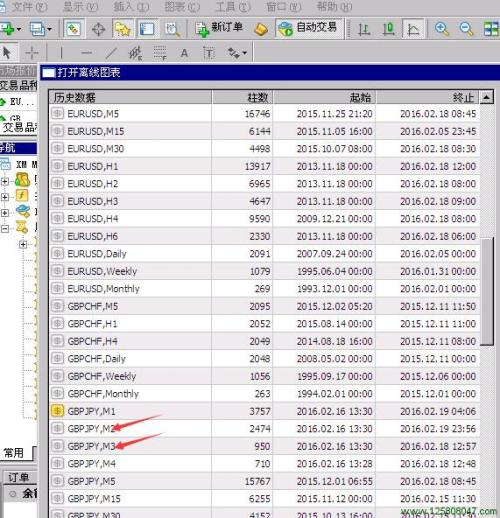Select the text label A tool

(x=184, y=53)
